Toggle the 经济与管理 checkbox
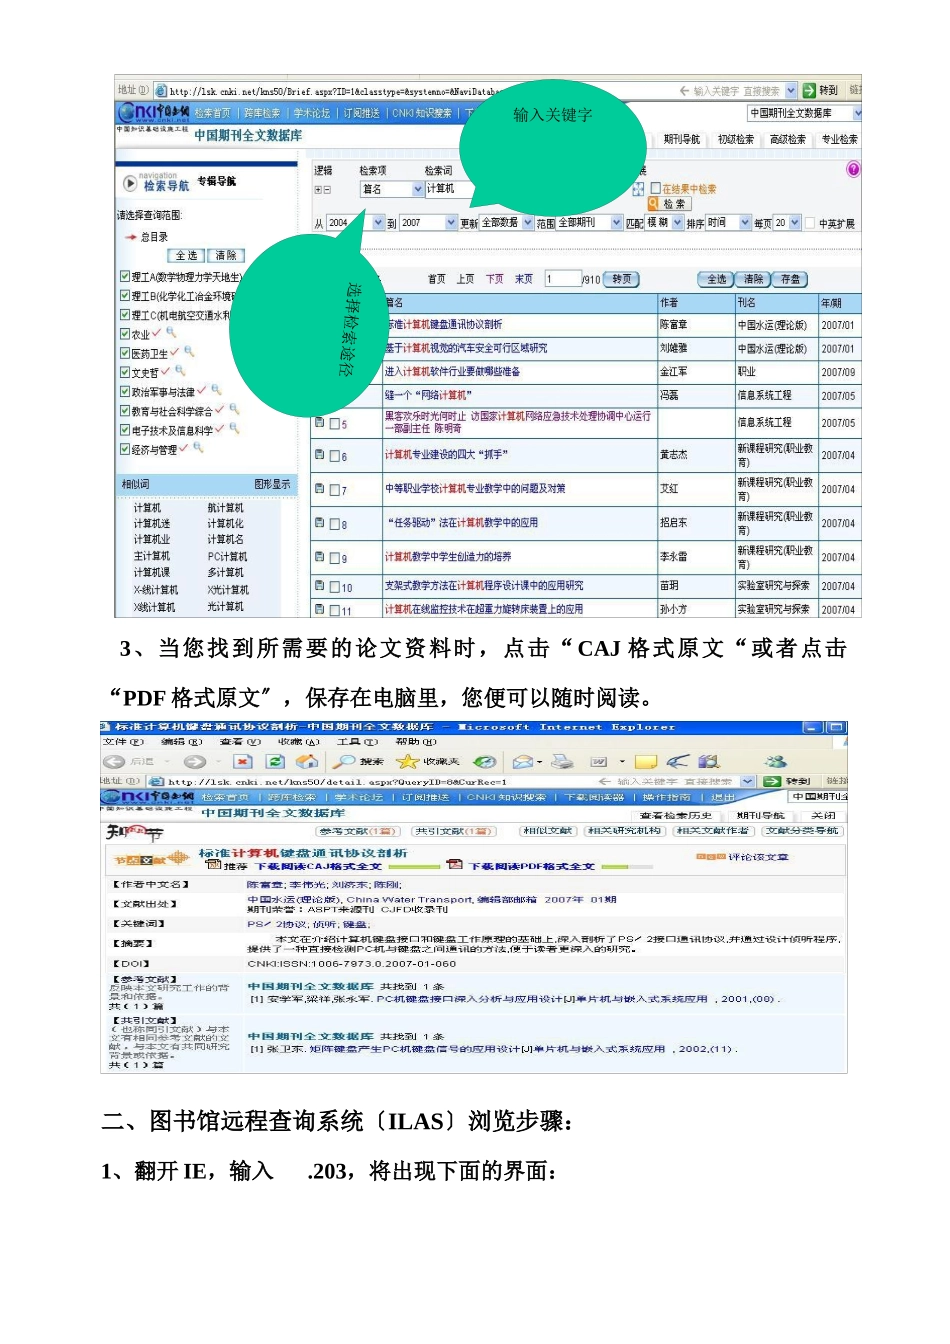950x1344 pixels. click(125, 449)
